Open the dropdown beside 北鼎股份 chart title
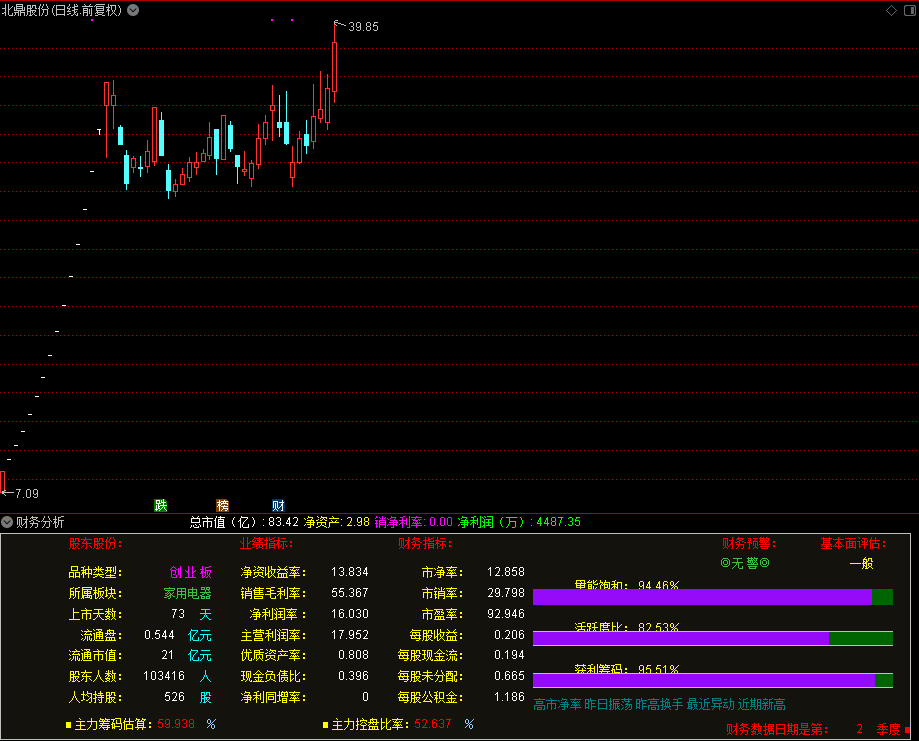Screen dimensions: 919x741 tap(133, 10)
